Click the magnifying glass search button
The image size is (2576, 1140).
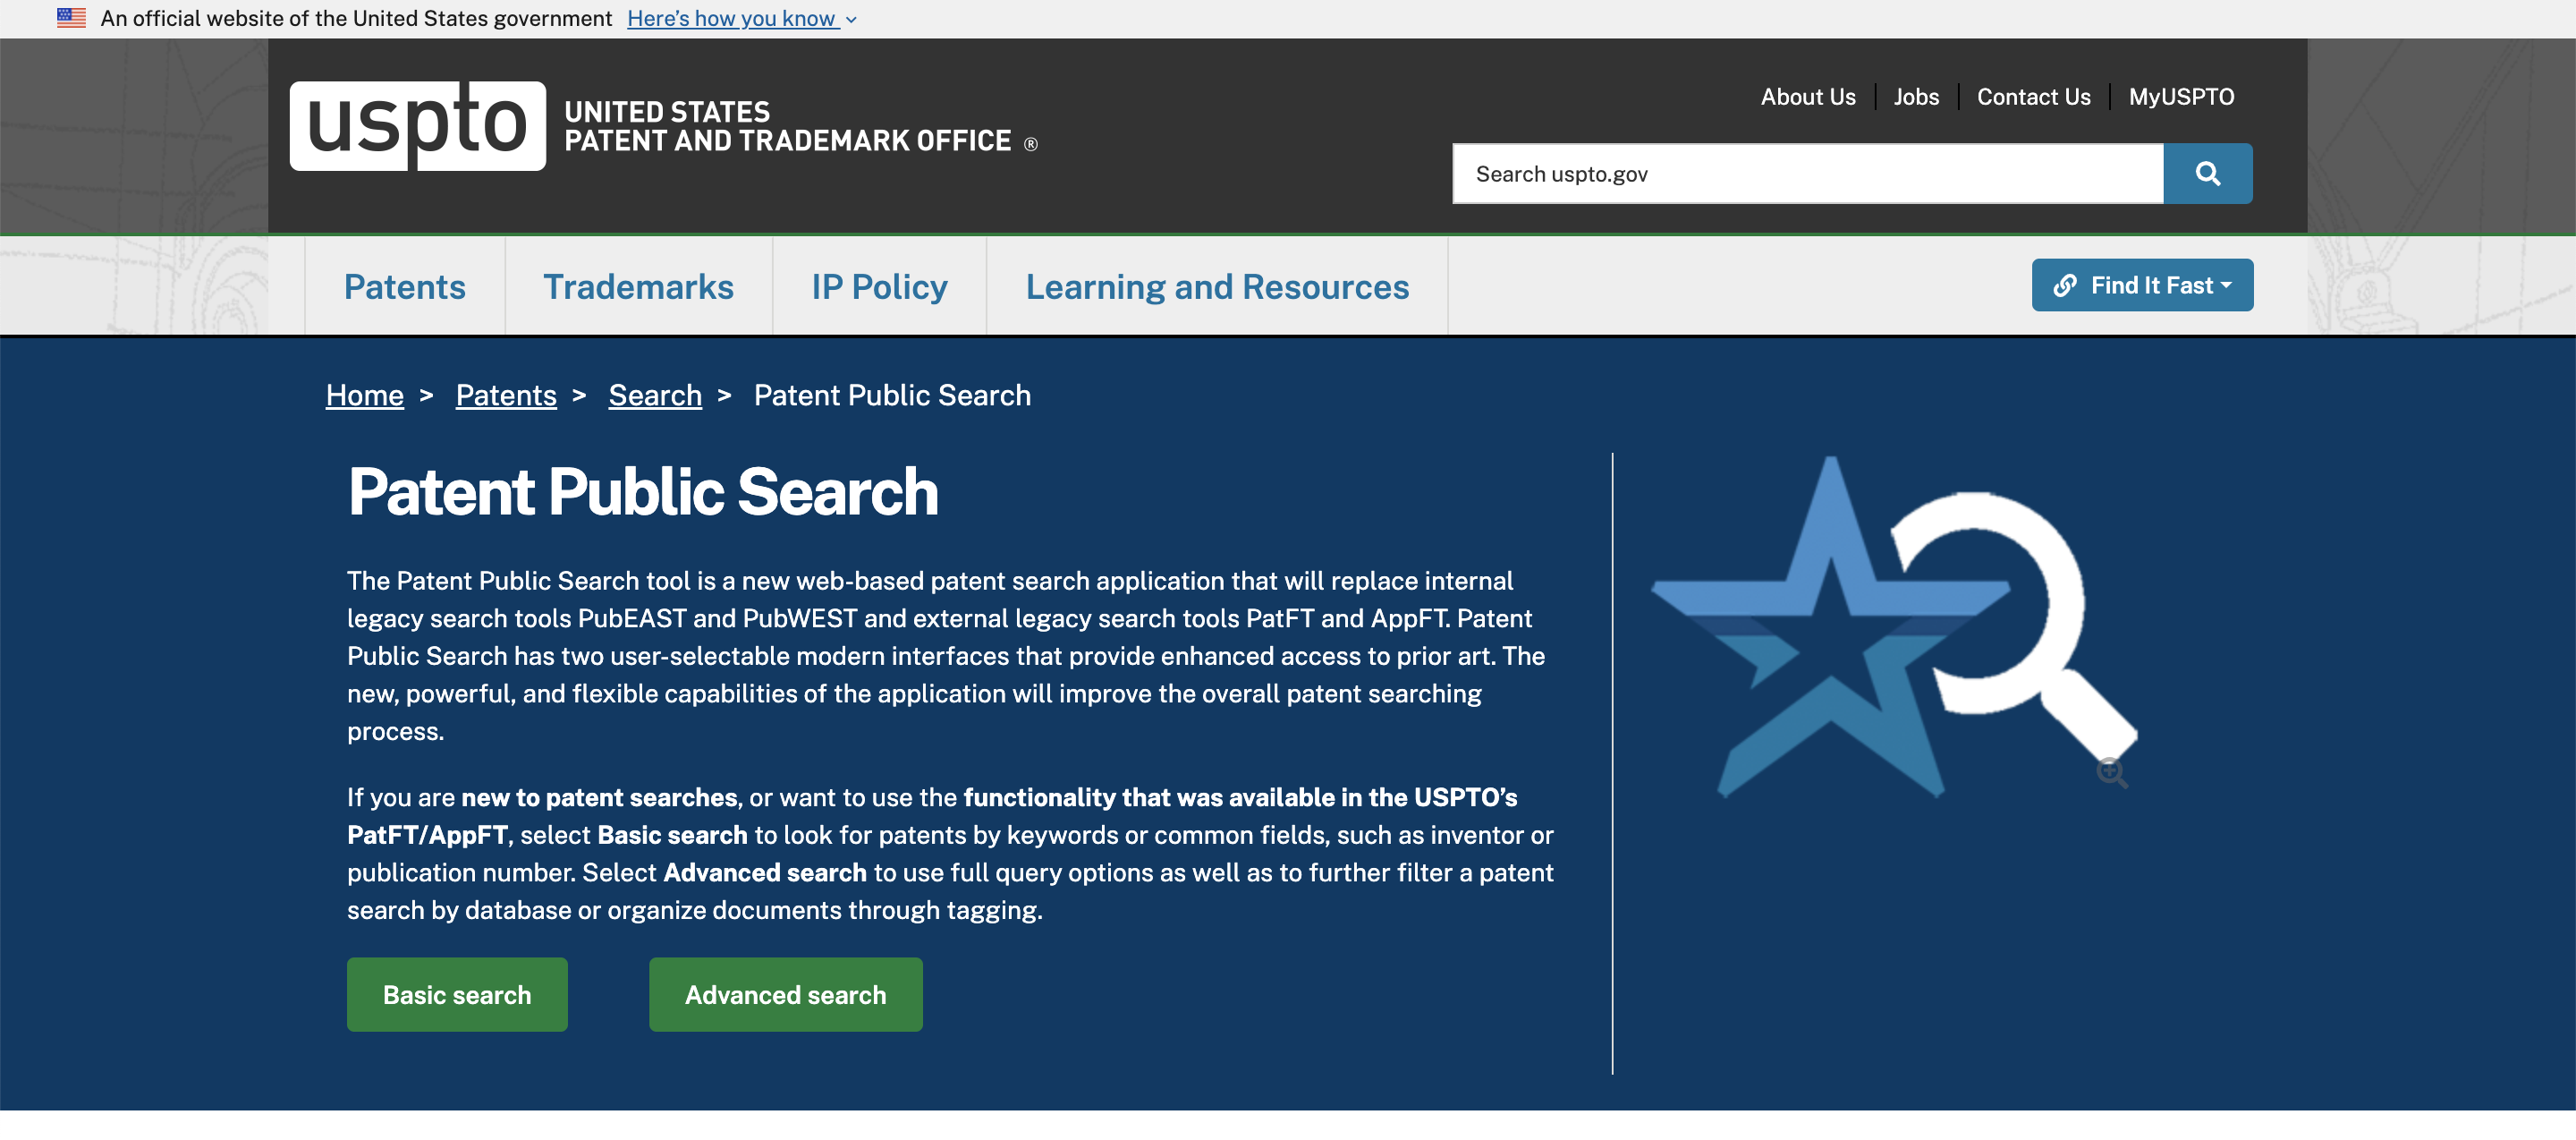[2207, 174]
